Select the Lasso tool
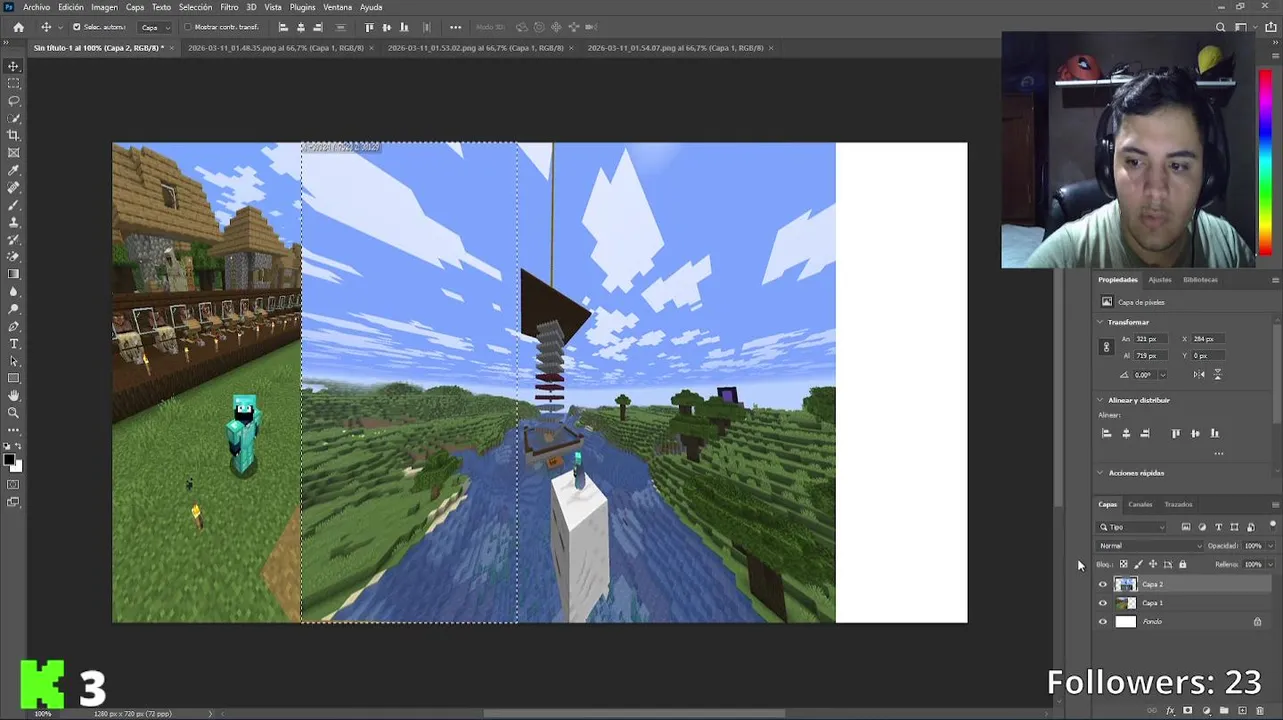1283x720 pixels. (x=14, y=101)
